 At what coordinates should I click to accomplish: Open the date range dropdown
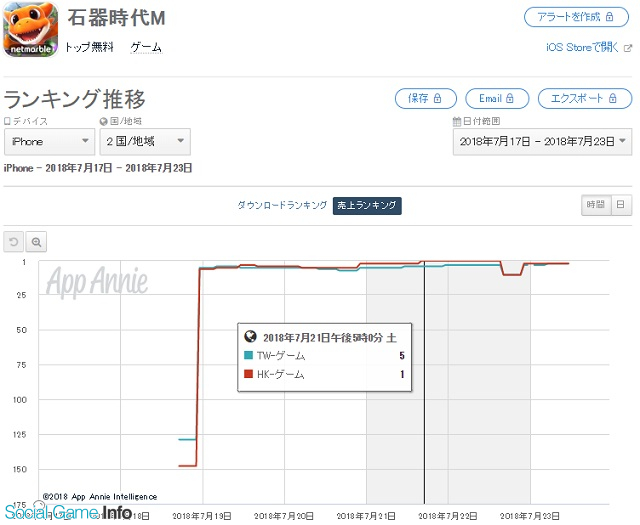pyautogui.click(x=542, y=142)
